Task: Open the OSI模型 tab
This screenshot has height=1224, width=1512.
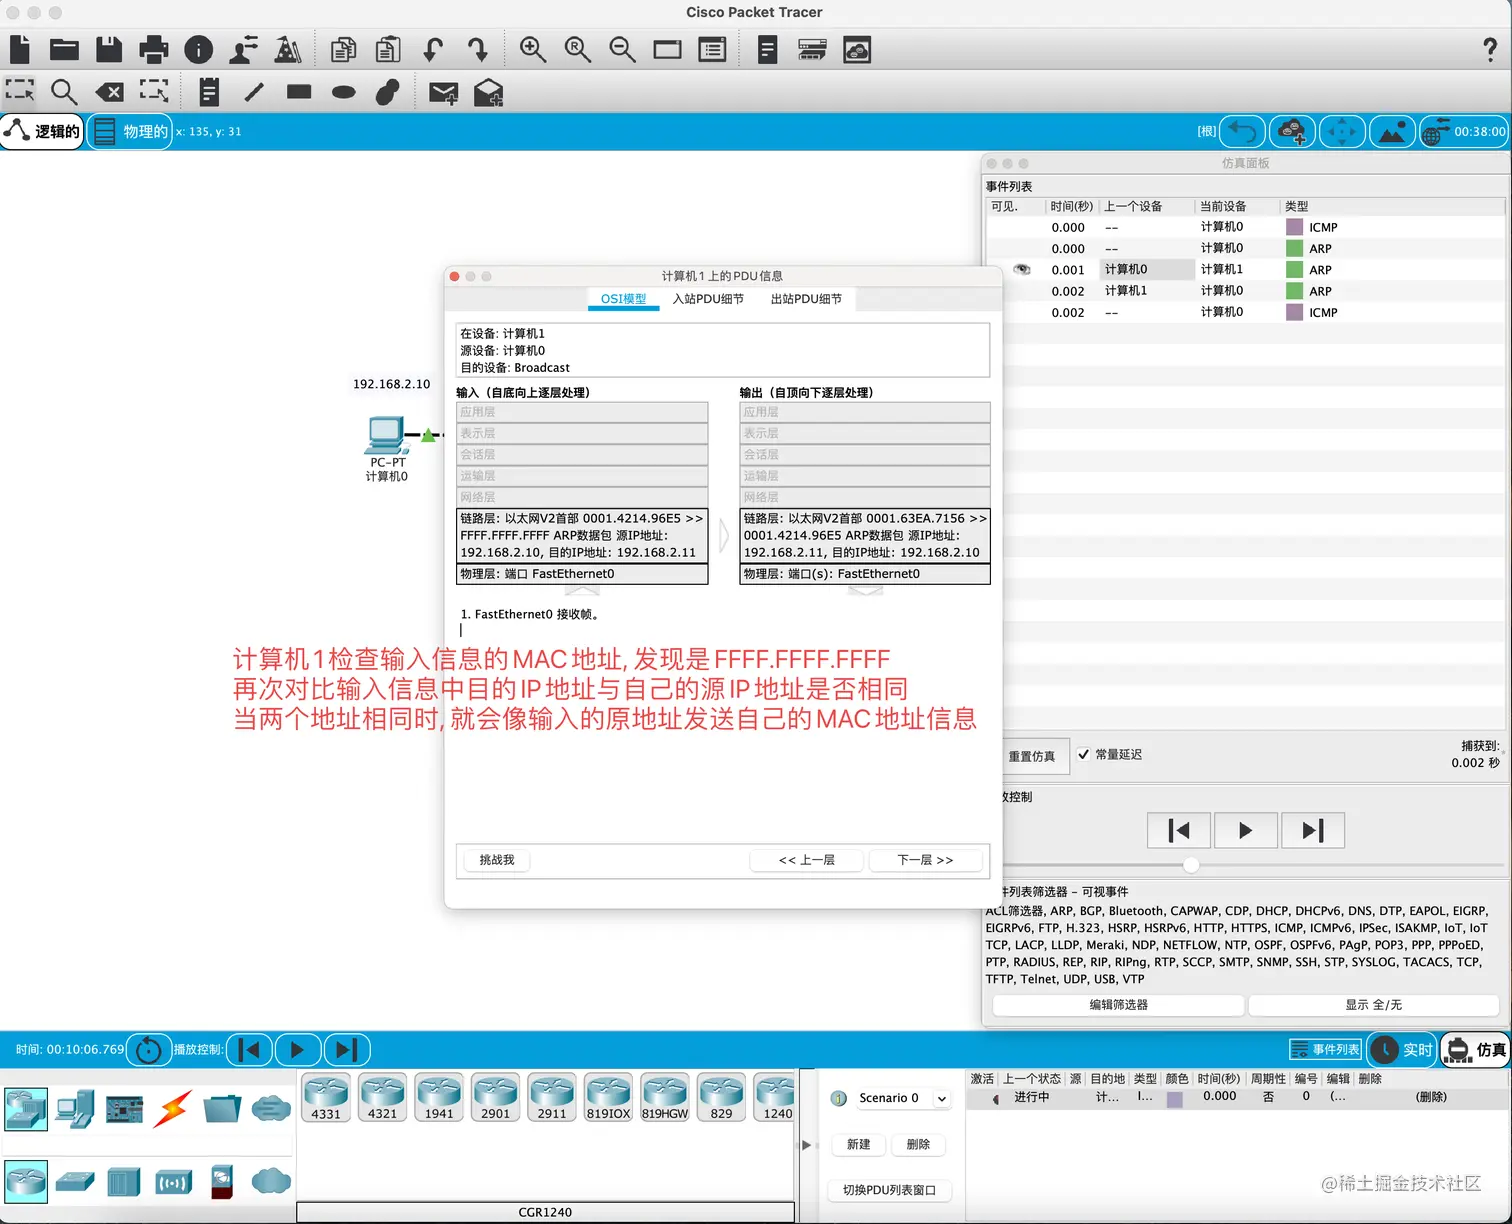Action: tap(623, 299)
